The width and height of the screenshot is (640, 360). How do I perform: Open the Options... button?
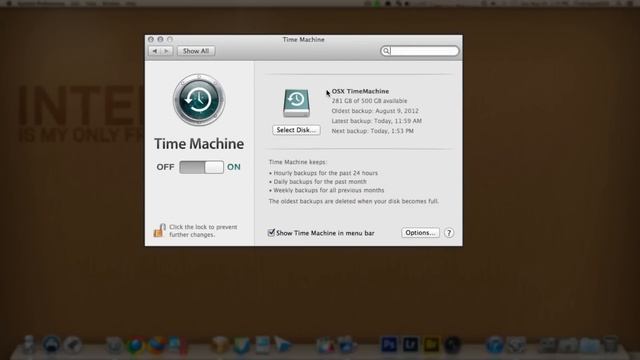tap(420, 233)
